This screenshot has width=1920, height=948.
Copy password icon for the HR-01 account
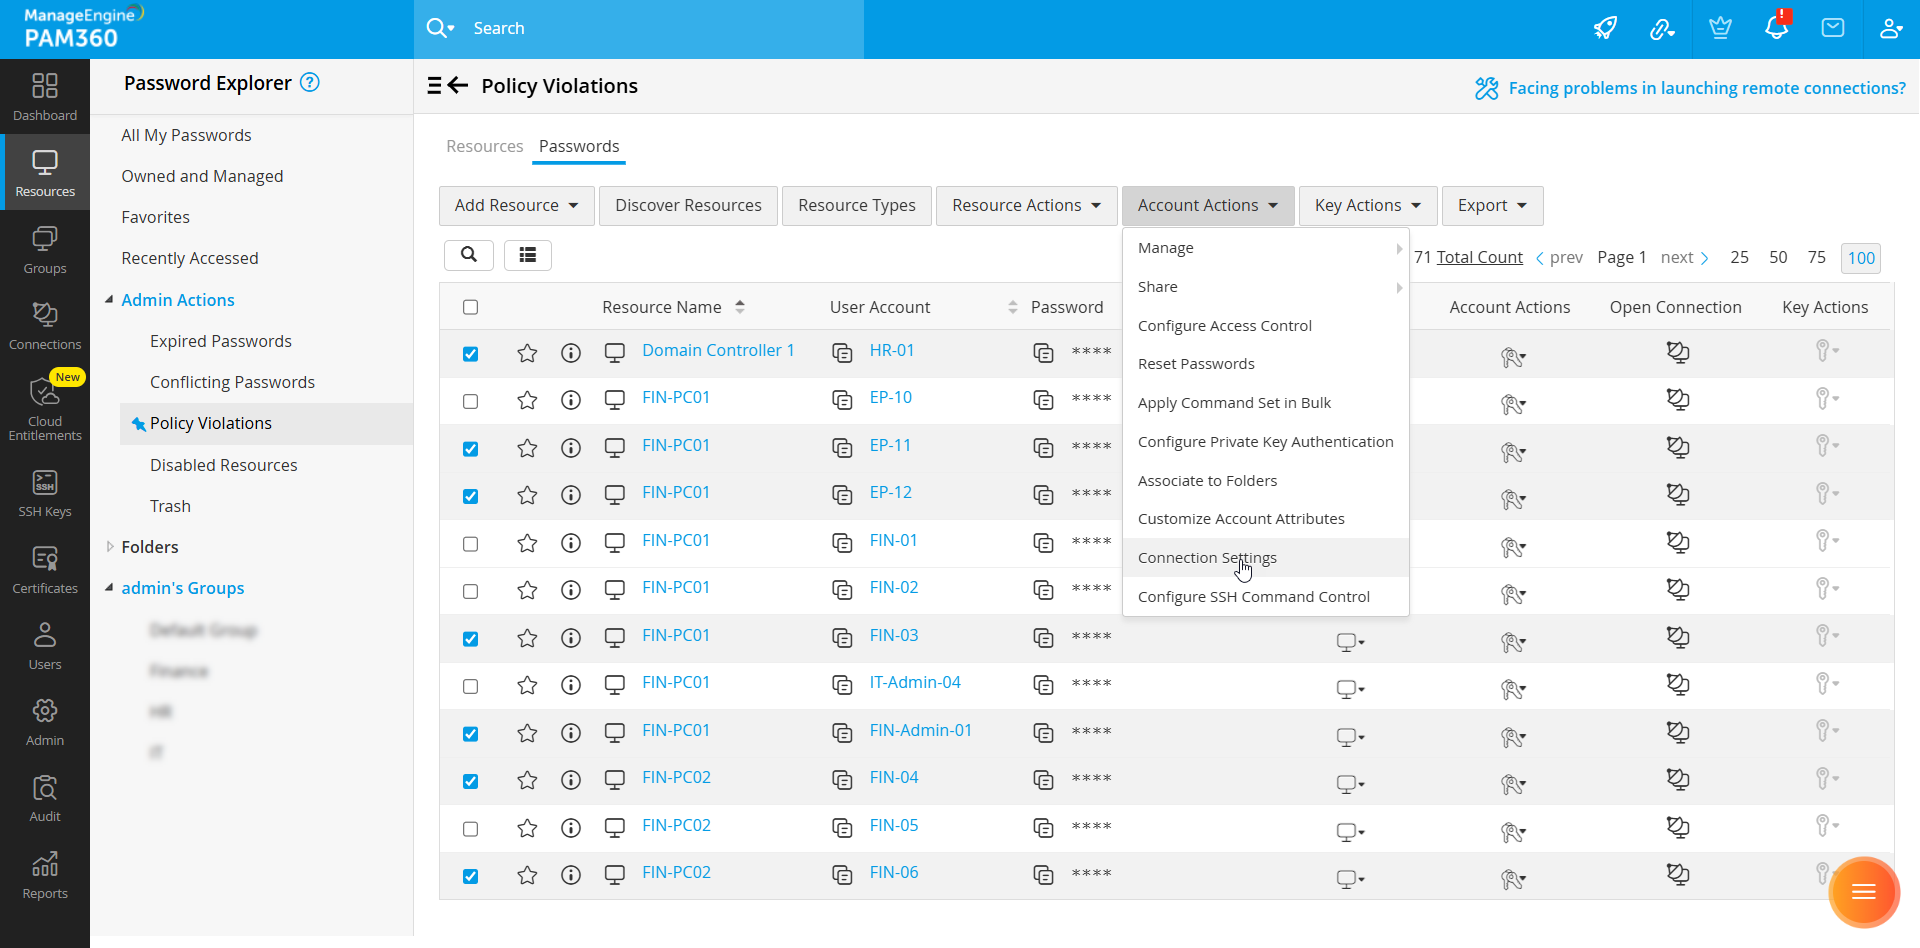[x=1043, y=353]
